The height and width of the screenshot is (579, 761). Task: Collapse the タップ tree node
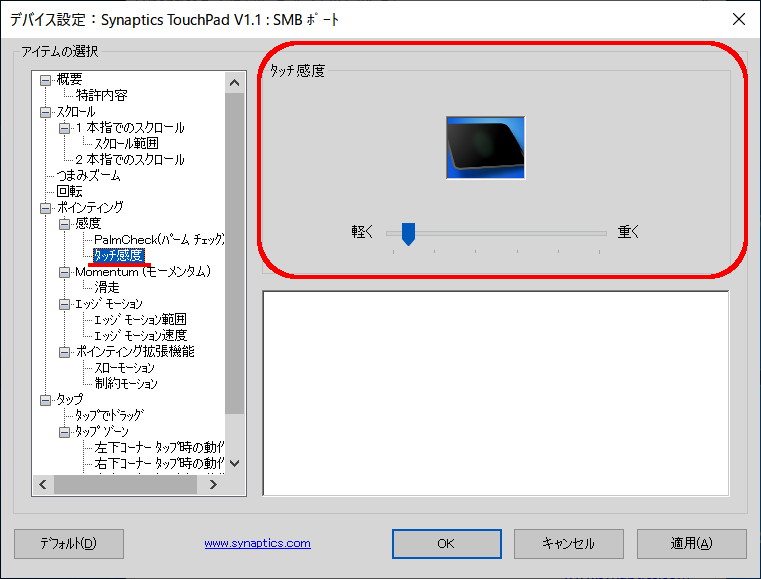coord(45,400)
